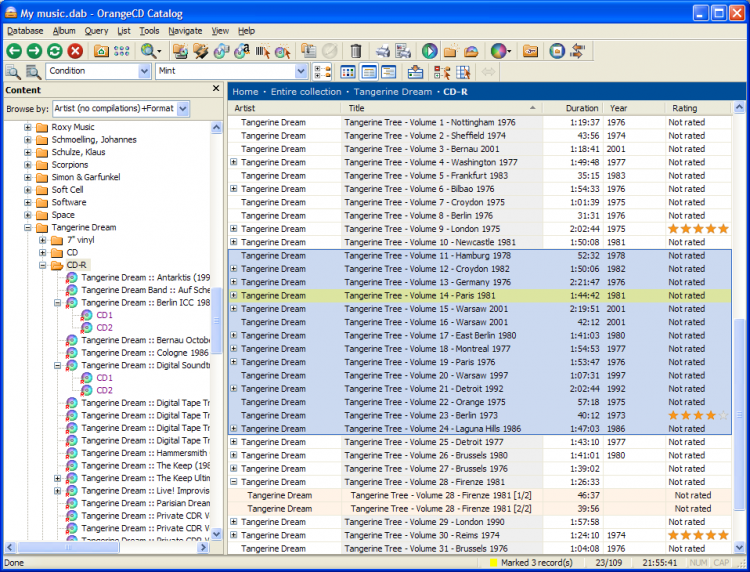Viewport: 750px width, 572px height.
Task: Expand The Keep Ultin tree node
Action: [x=57, y=478]
